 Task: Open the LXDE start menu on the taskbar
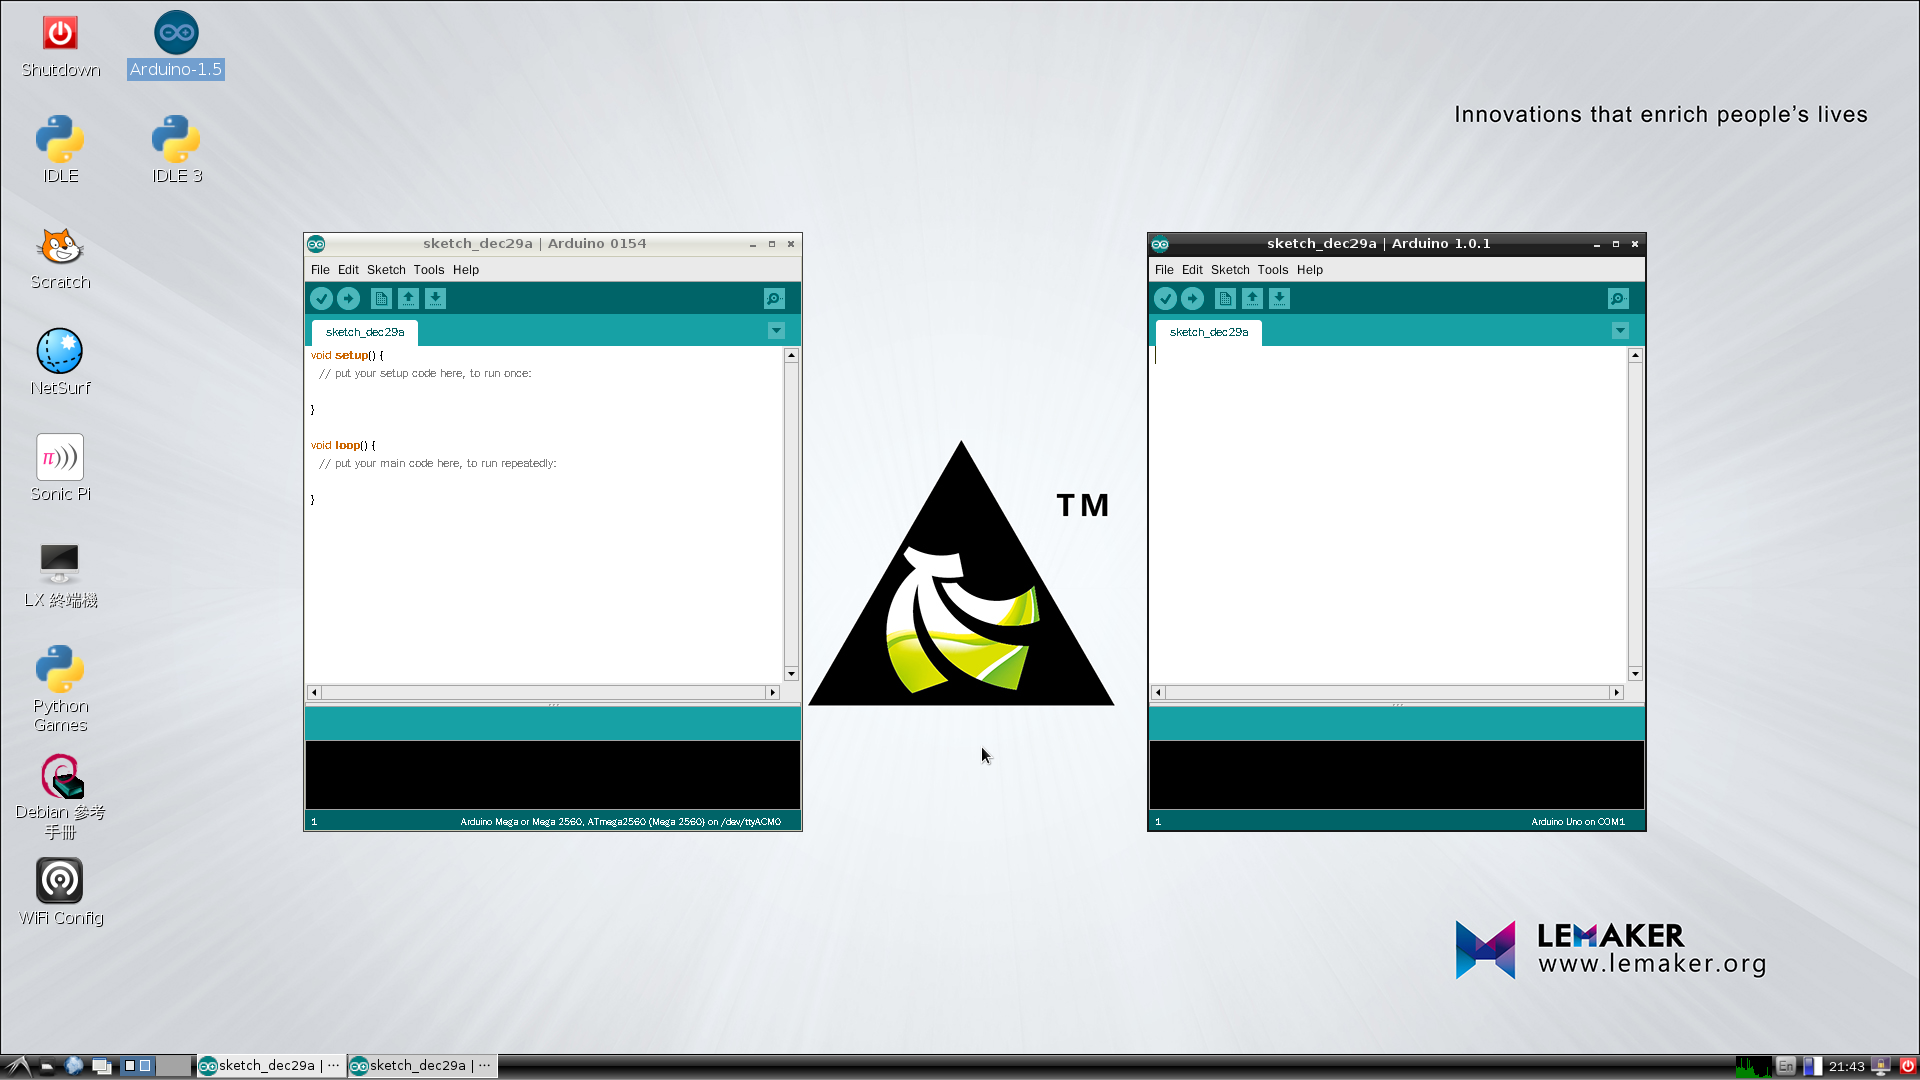click(18, 1066)
